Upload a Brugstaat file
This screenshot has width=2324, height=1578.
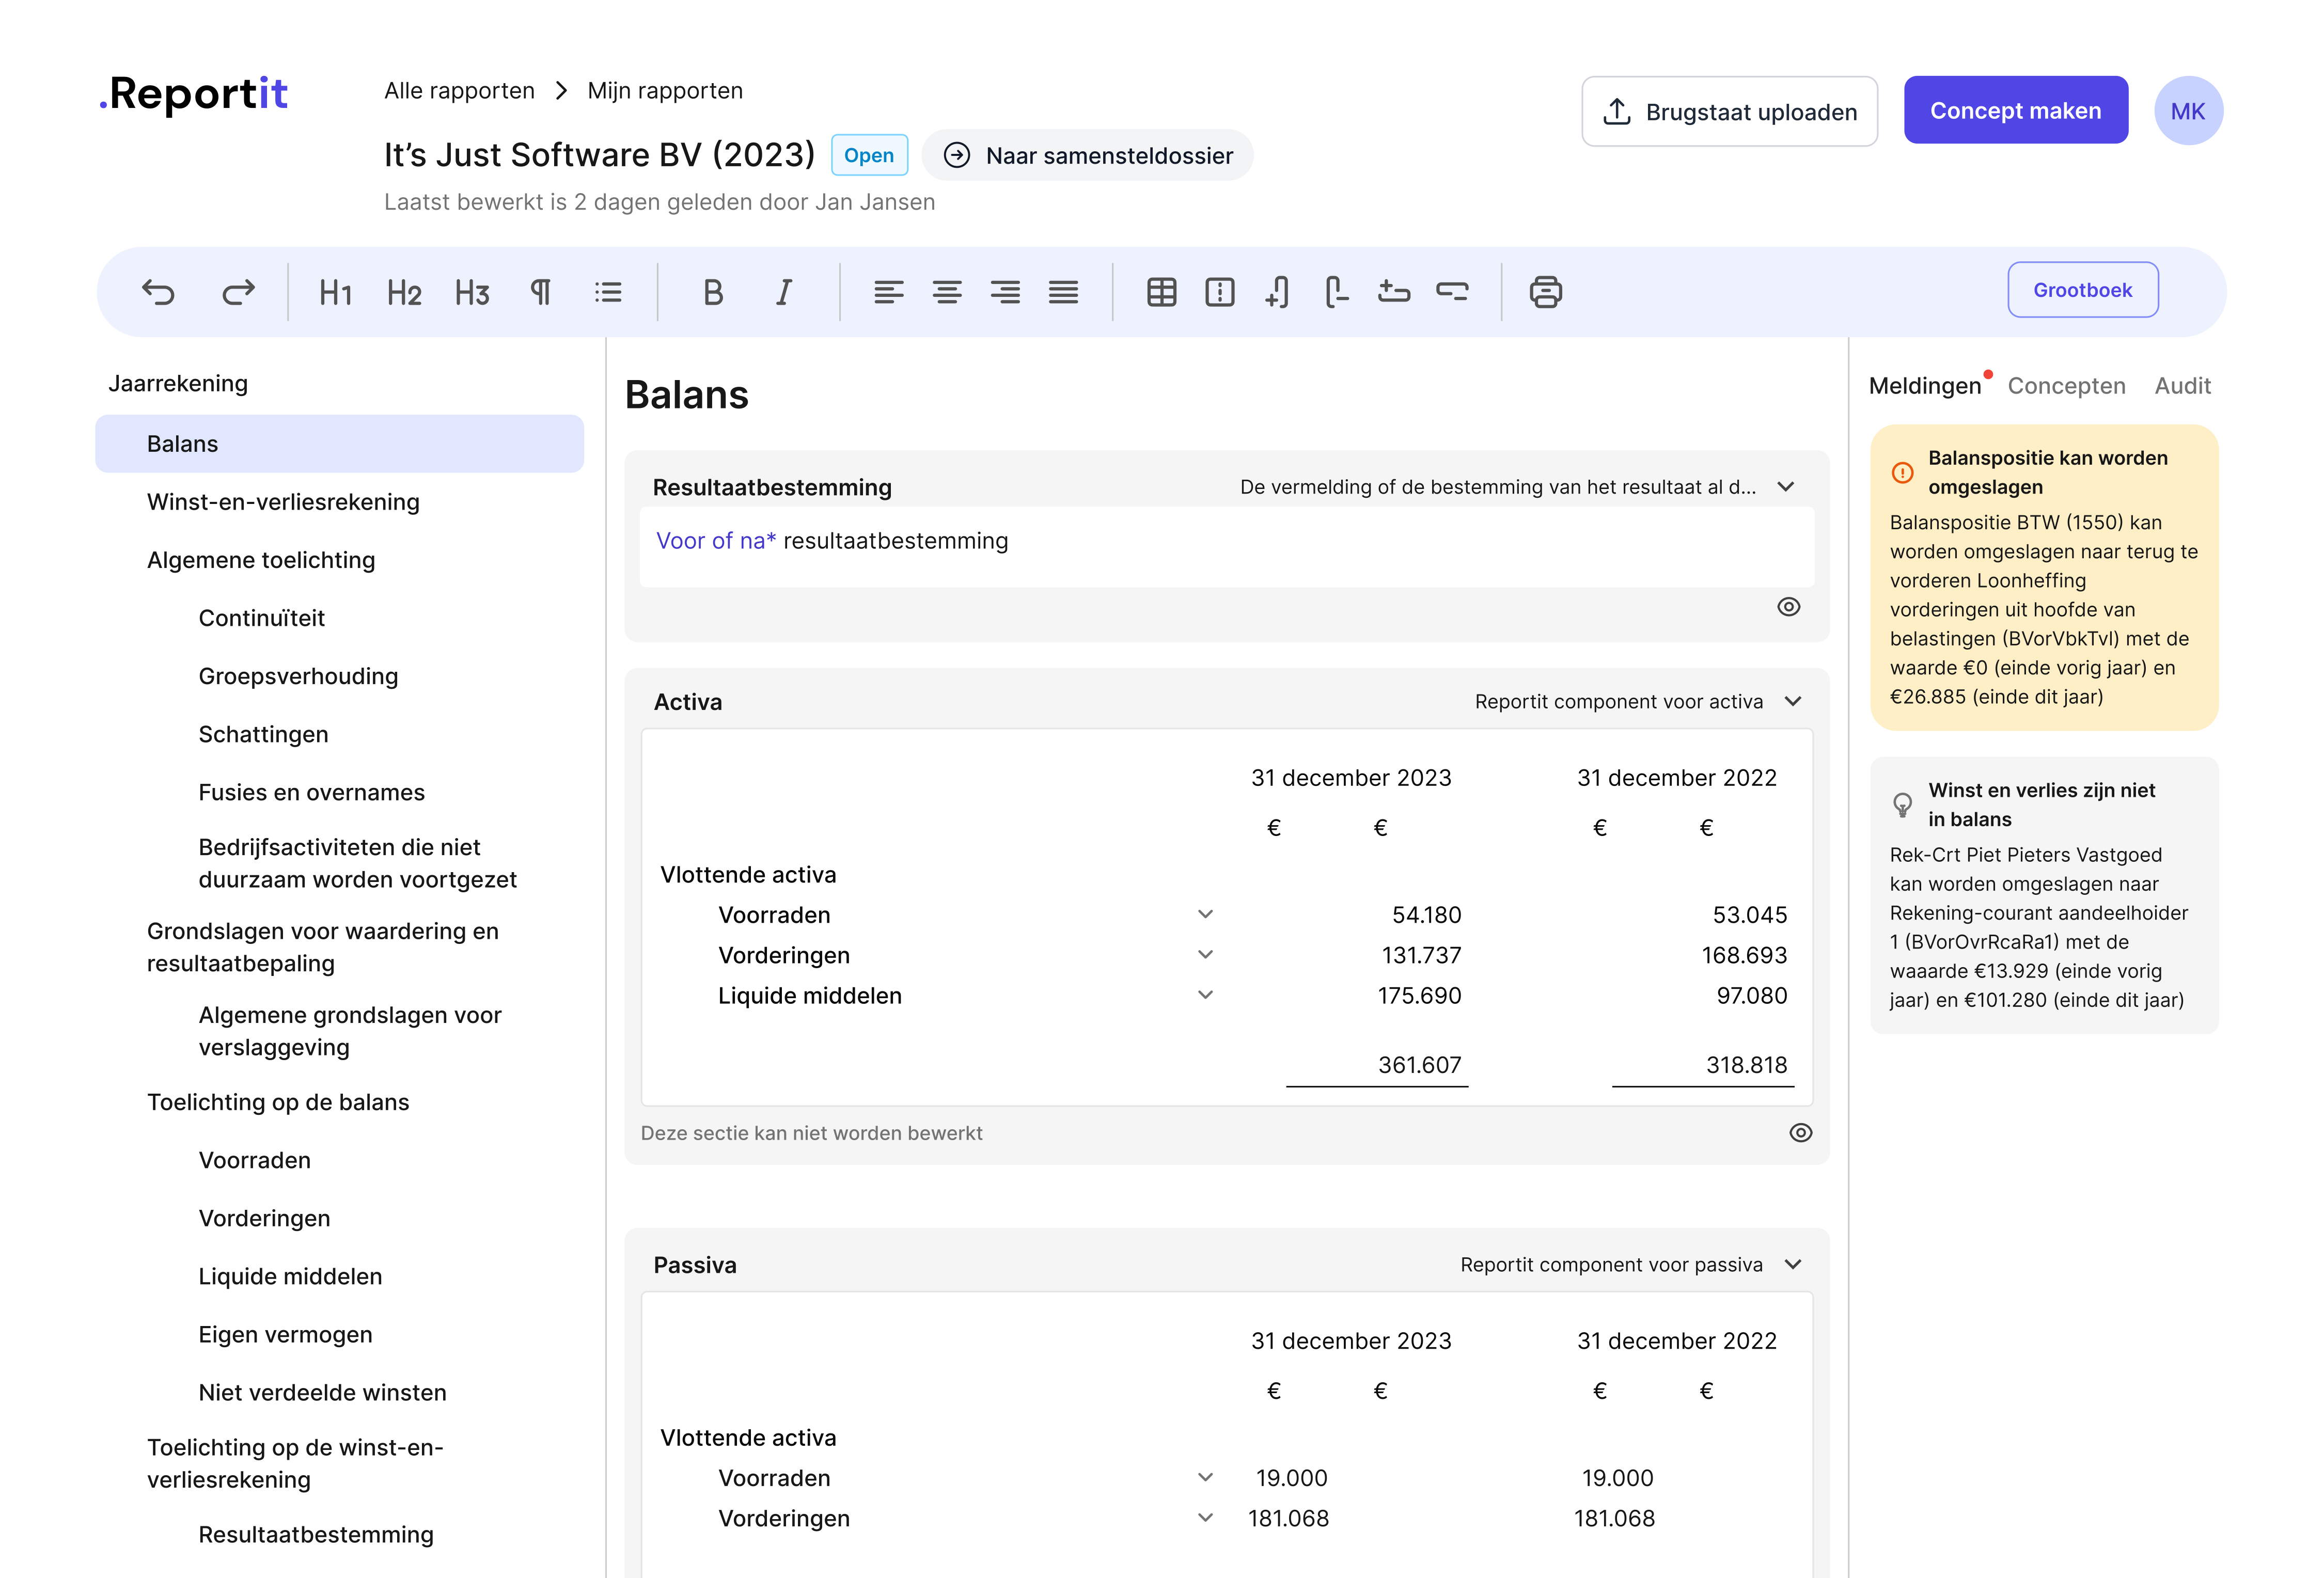click(x=1730, y=111)
